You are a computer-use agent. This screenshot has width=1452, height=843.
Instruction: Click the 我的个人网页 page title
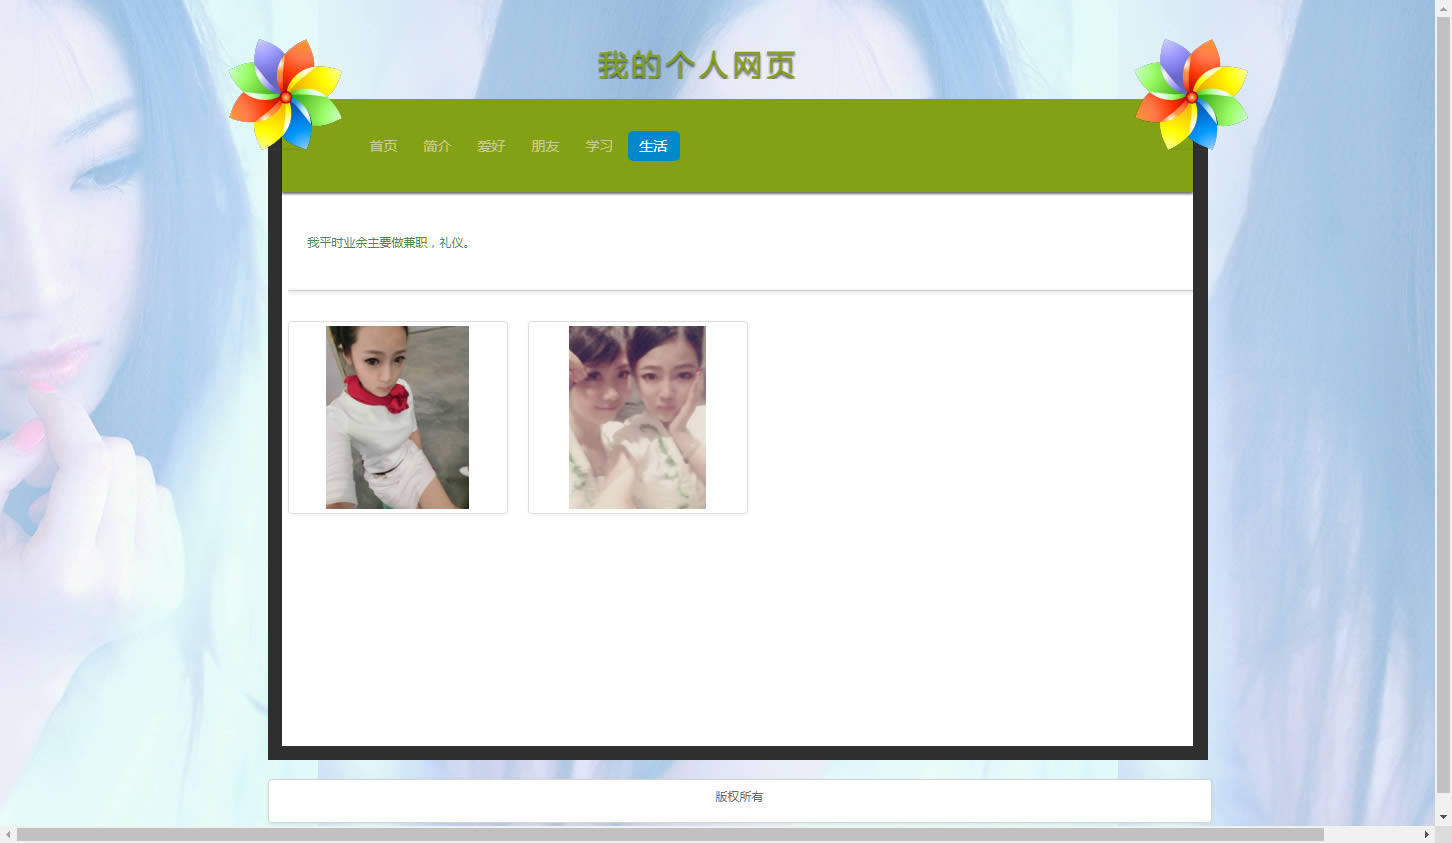pos(697,66)
